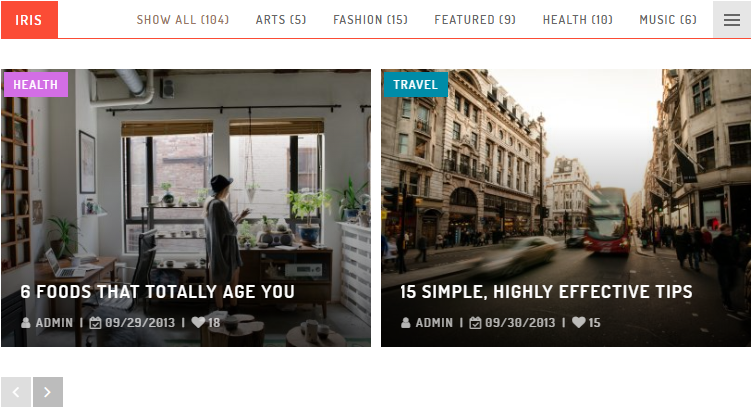
Task: Click heart icon on 15 Simple Tips post
Action: point(578,323)
